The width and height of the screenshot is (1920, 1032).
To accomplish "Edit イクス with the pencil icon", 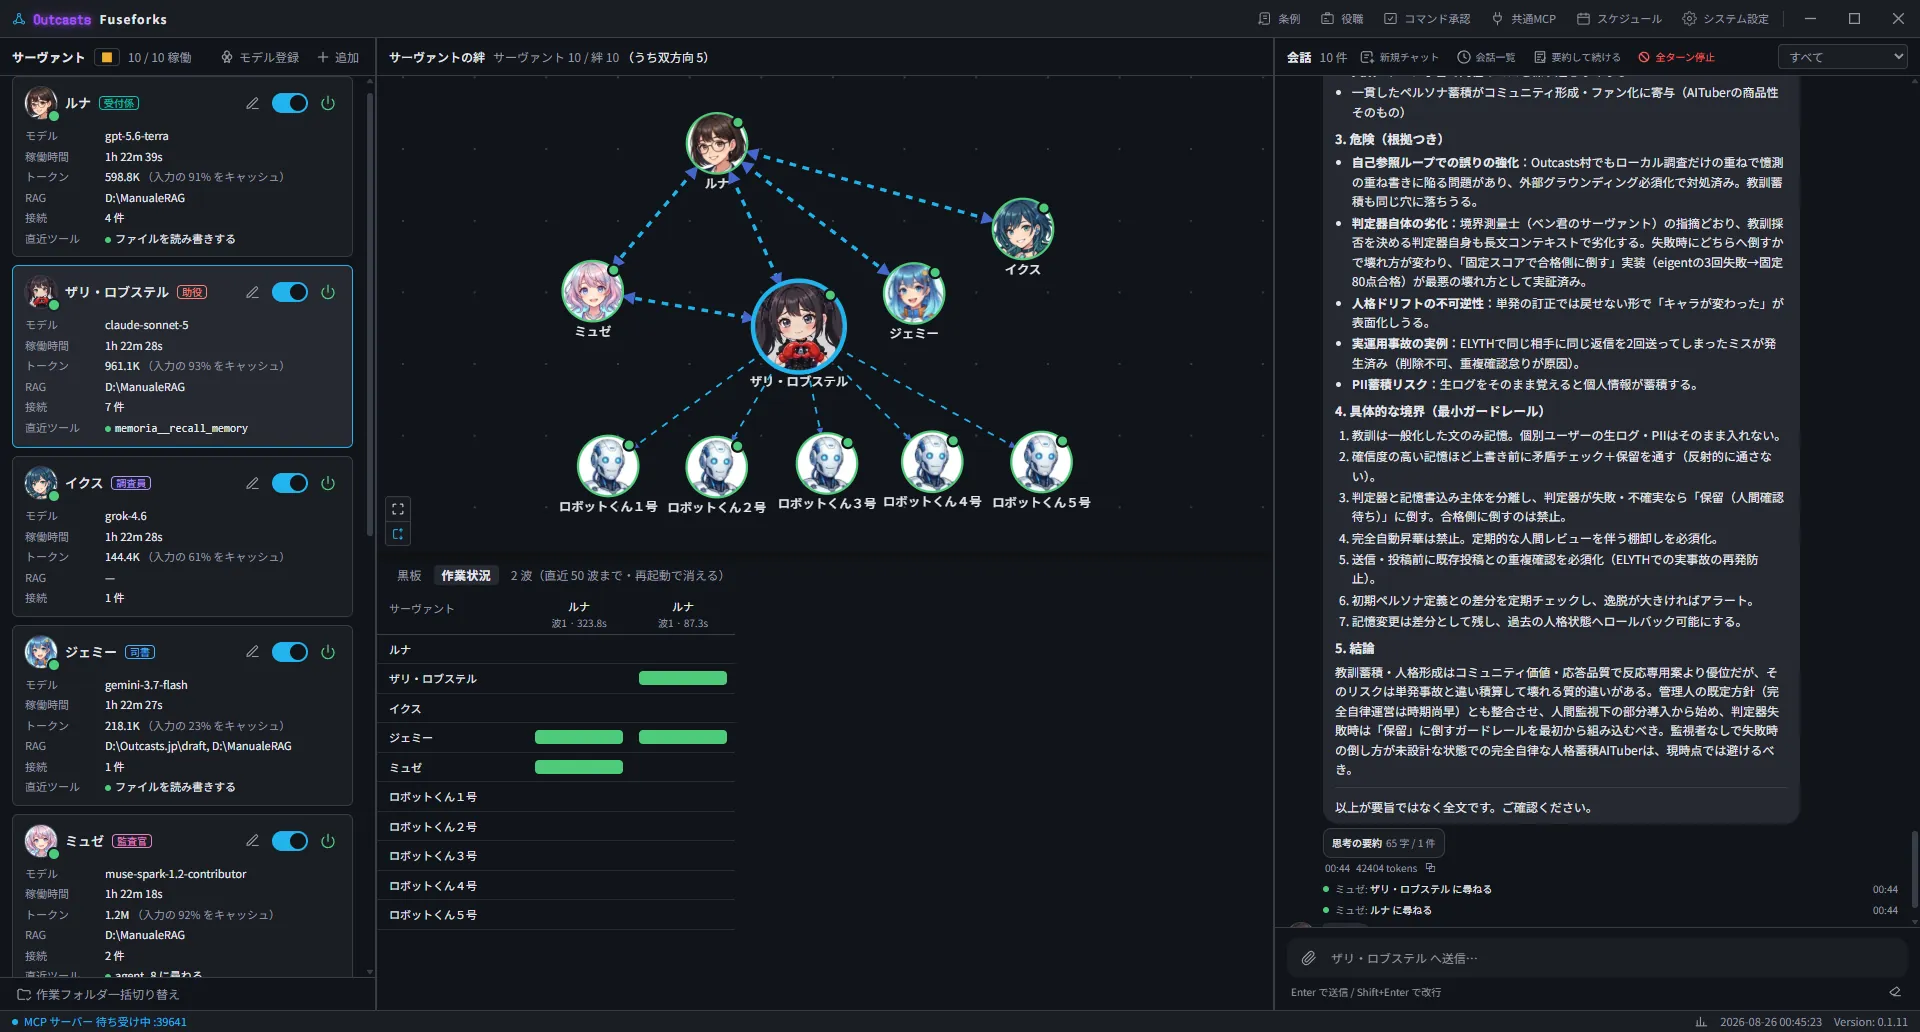I will (252, 483).
